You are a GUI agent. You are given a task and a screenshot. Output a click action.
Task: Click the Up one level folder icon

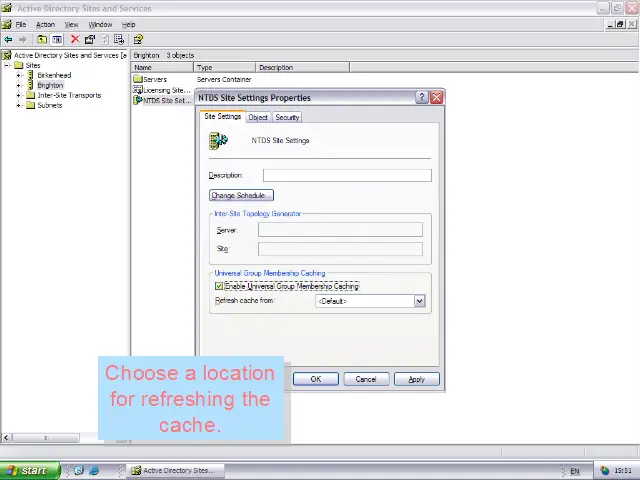(x=42, y=40)
